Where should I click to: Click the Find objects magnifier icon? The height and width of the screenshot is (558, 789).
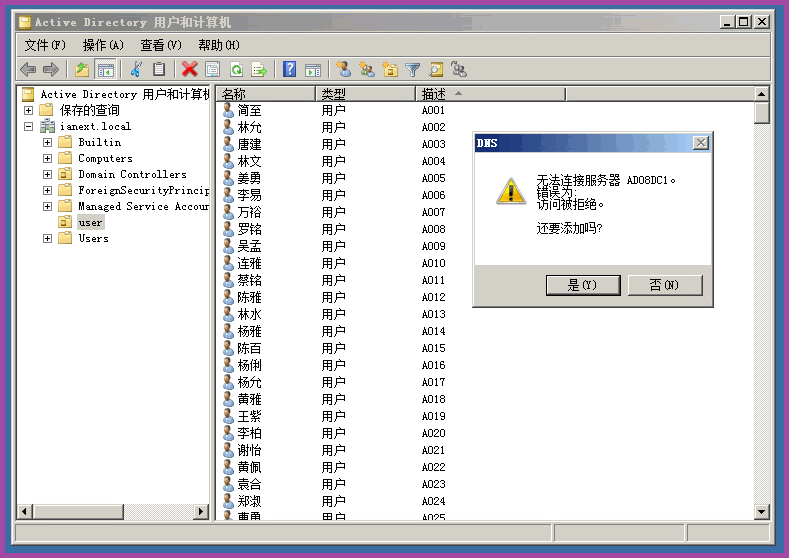pos(436,69)
